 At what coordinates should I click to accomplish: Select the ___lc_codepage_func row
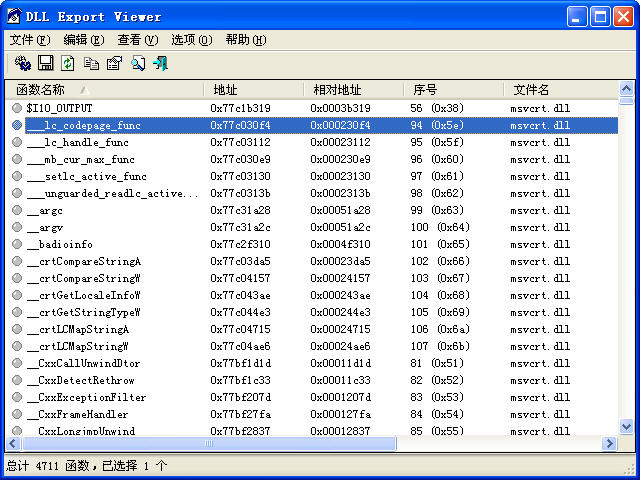(312, 125)
